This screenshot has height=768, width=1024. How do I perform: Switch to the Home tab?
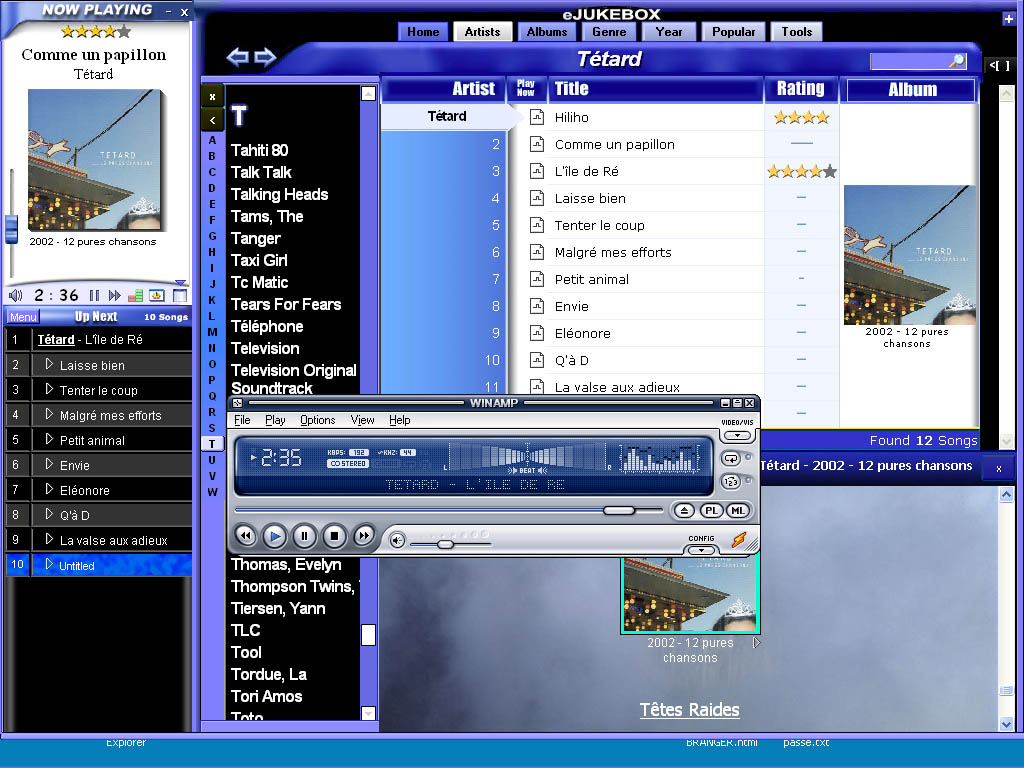[x=423, y=31]
